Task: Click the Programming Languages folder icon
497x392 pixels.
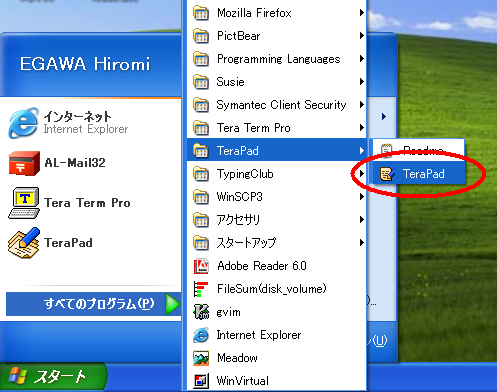Action: point(201,59)
